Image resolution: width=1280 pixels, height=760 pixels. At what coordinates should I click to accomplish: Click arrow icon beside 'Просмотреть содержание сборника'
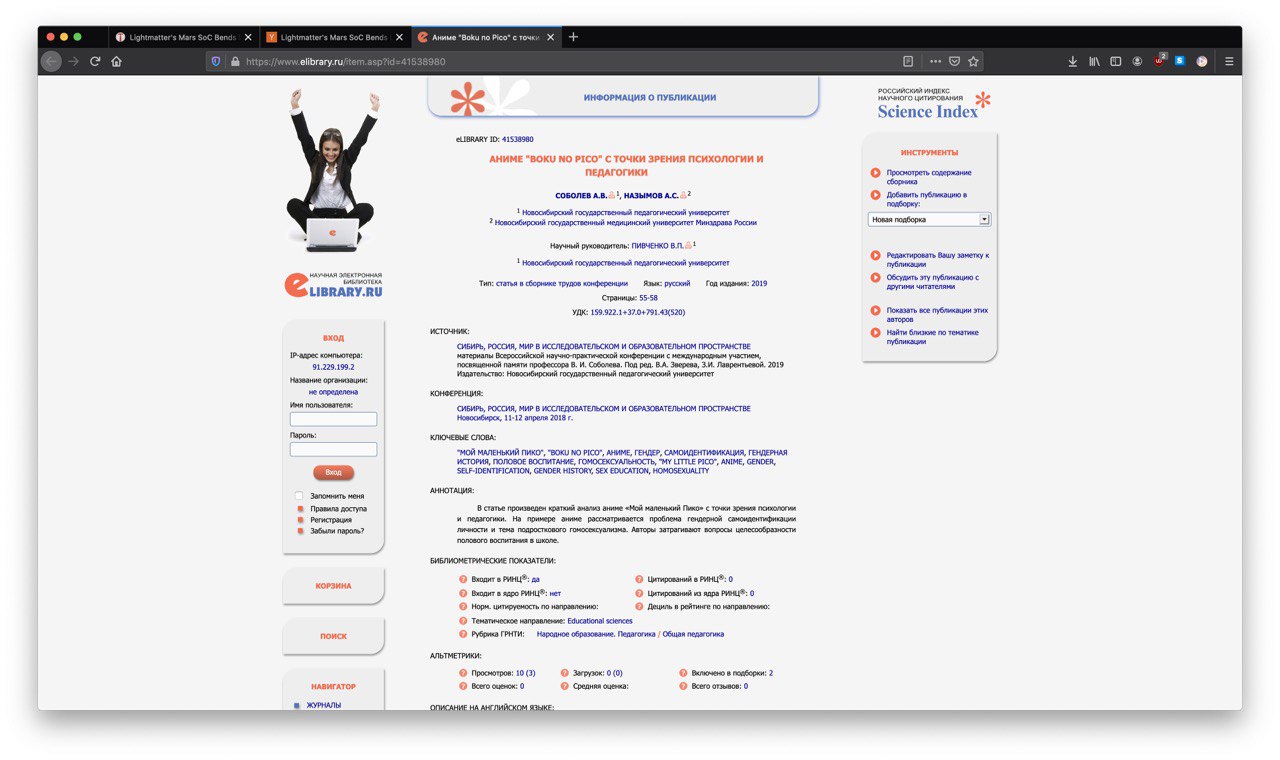875,173
